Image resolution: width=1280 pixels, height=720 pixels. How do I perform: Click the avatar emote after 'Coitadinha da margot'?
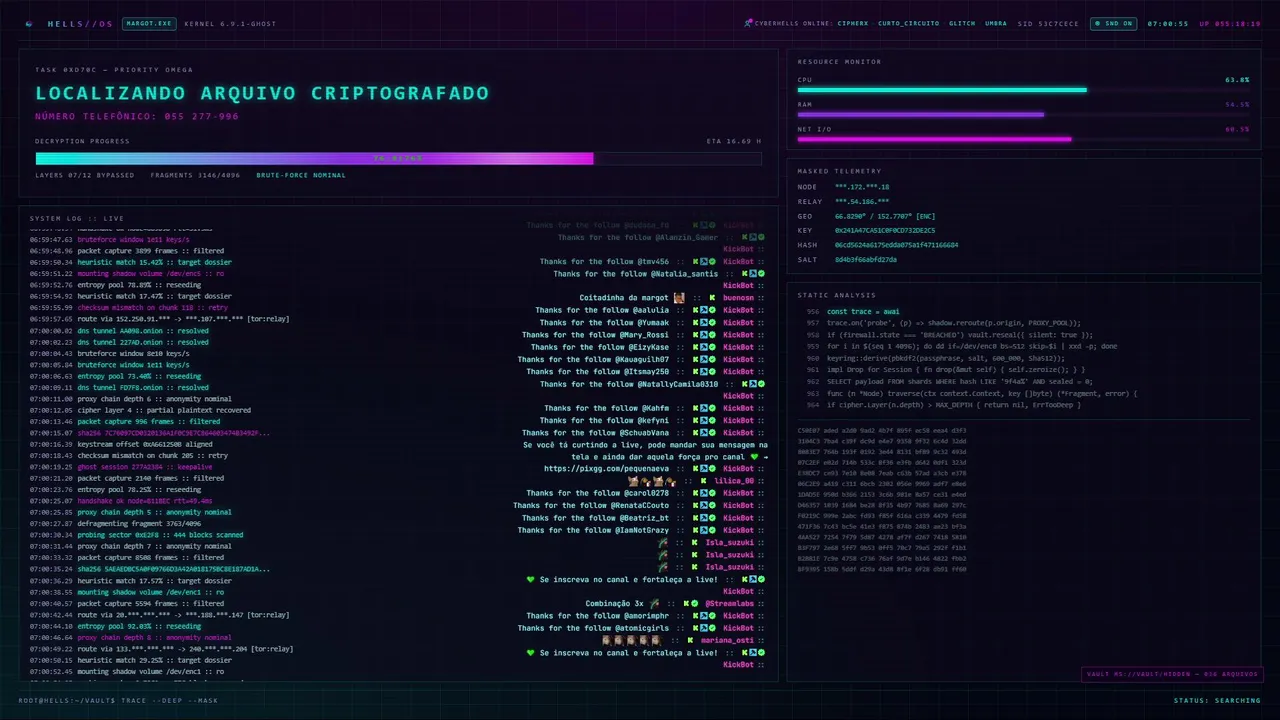[x=679, y=298]
